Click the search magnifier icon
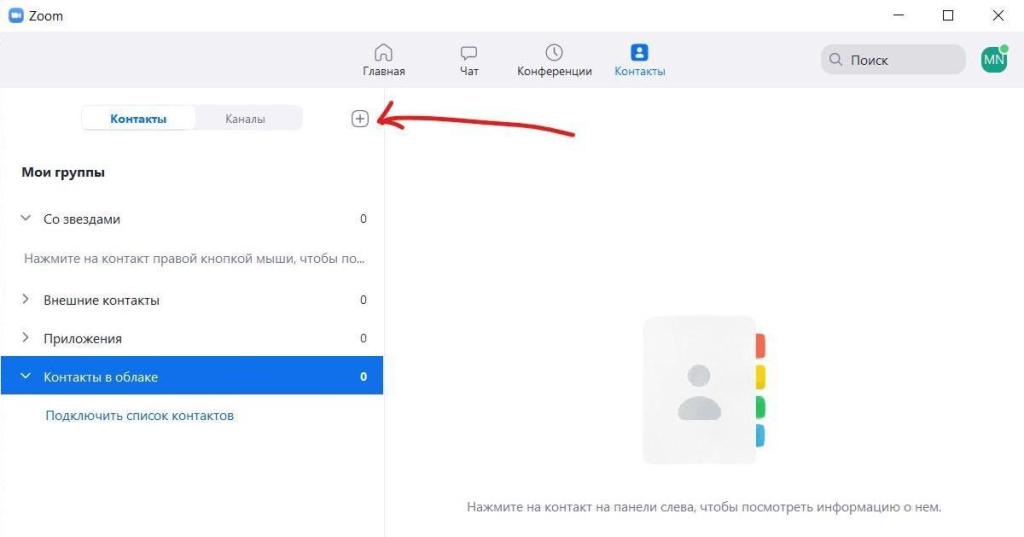The width and height of the screenshot is (1024, 537). tap(835, 60)
